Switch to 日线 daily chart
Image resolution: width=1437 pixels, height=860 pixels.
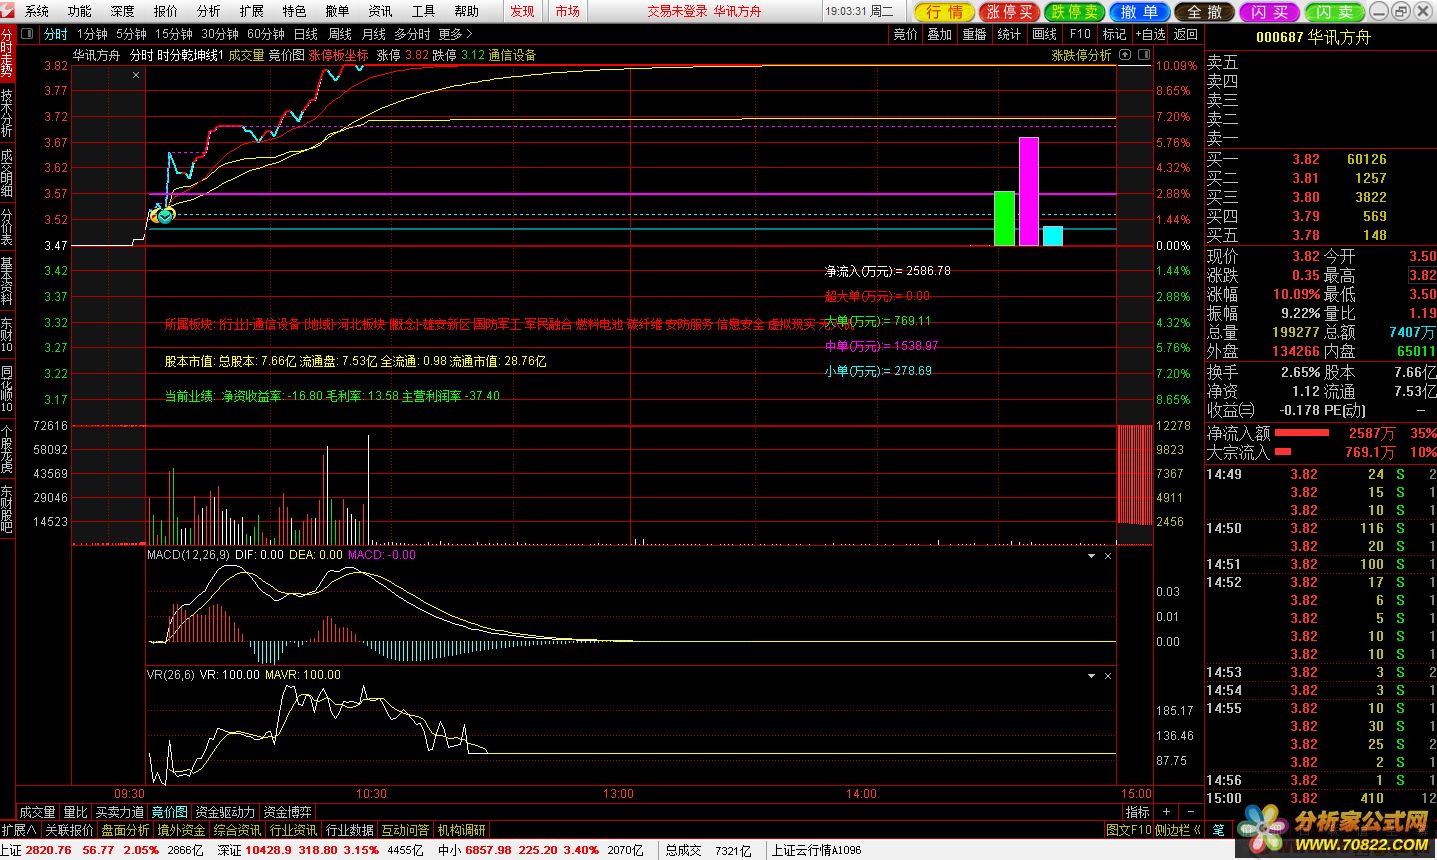point(305,34)
